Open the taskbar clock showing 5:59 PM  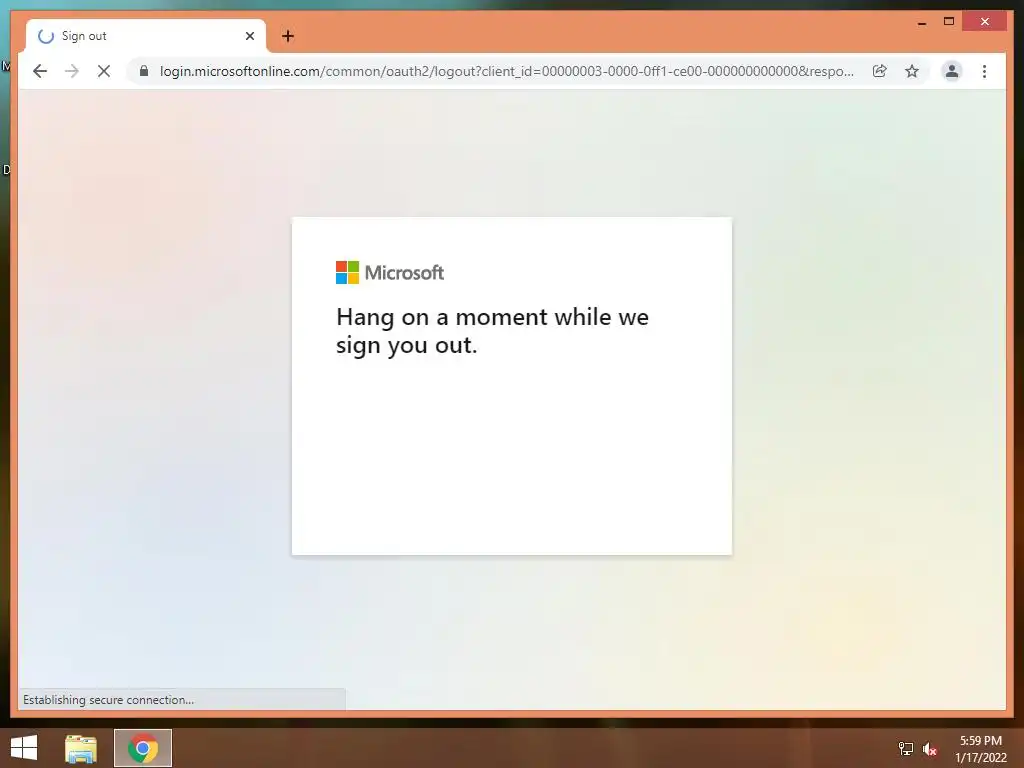tap(981, 749)
